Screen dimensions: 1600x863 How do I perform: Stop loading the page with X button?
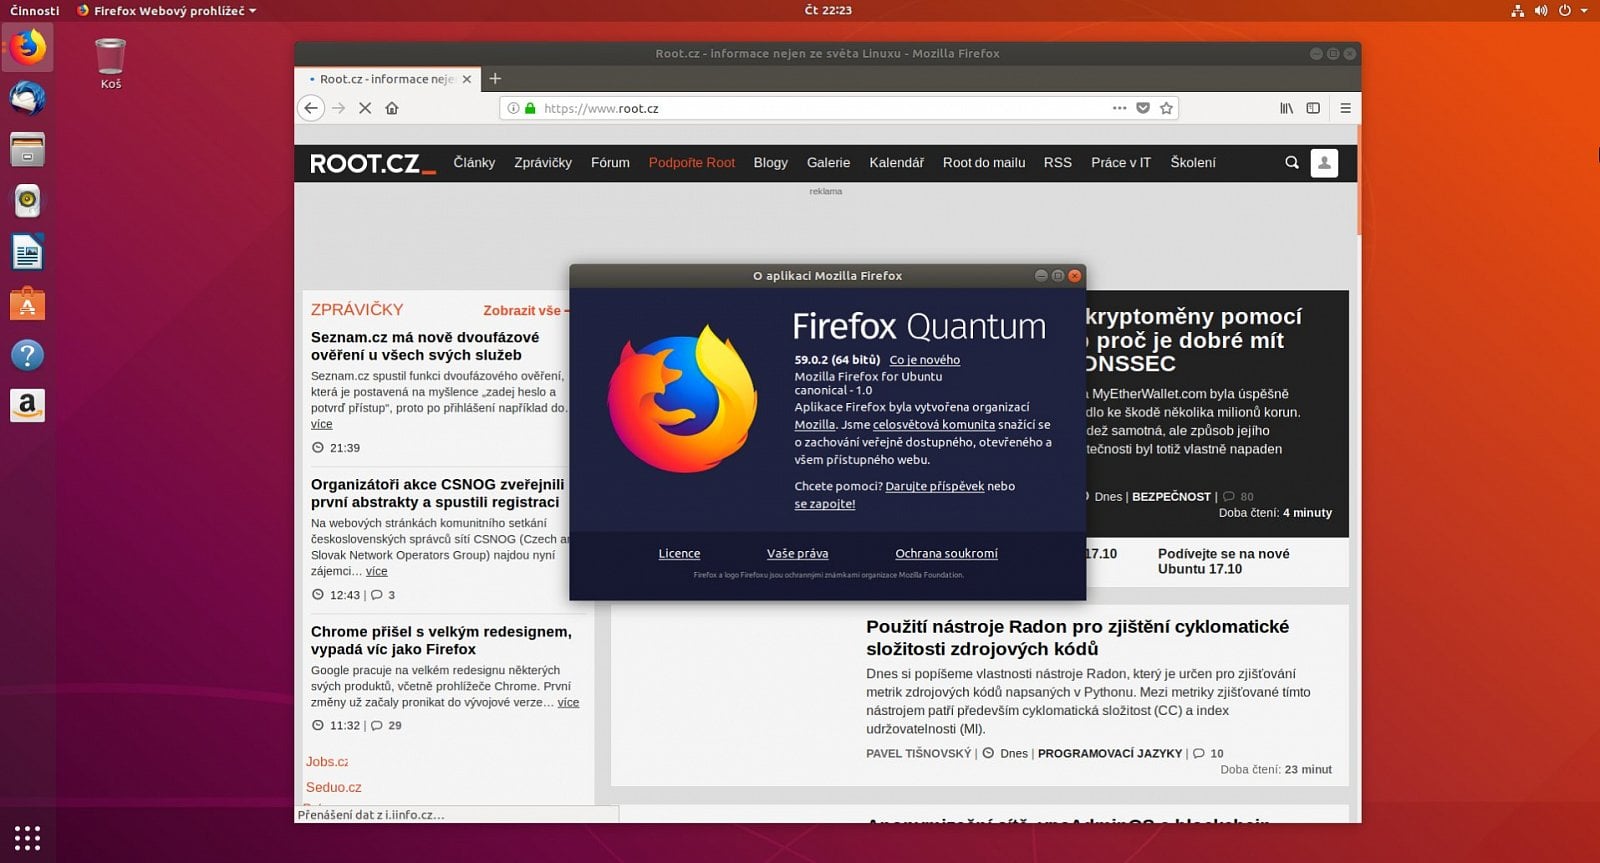point(365,108)
